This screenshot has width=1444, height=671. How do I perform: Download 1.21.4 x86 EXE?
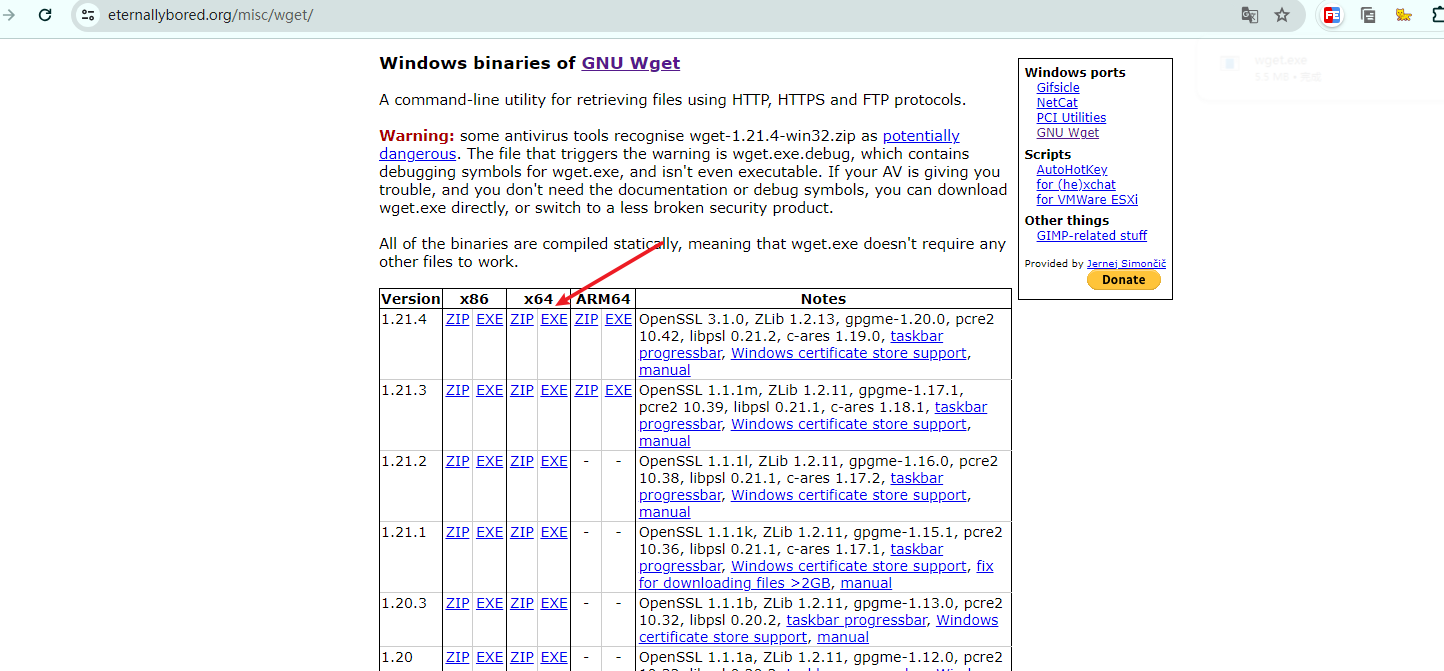490,319
